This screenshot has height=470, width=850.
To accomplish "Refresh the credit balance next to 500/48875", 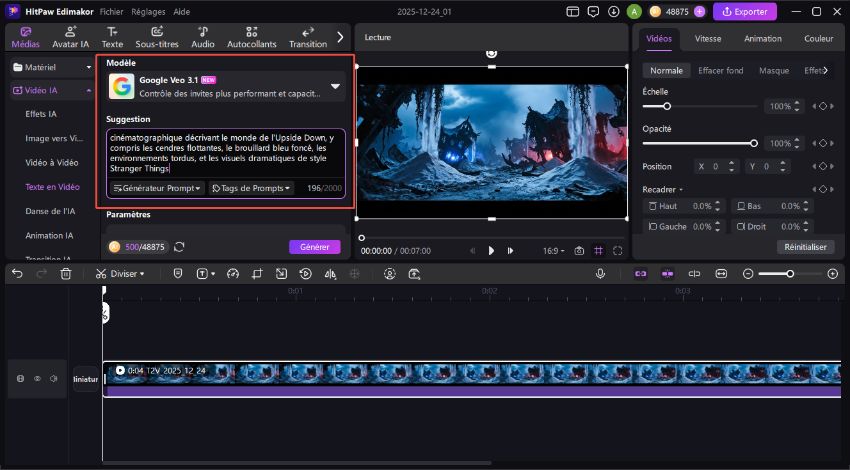I will pyautogui.click(x=179, y=247).
